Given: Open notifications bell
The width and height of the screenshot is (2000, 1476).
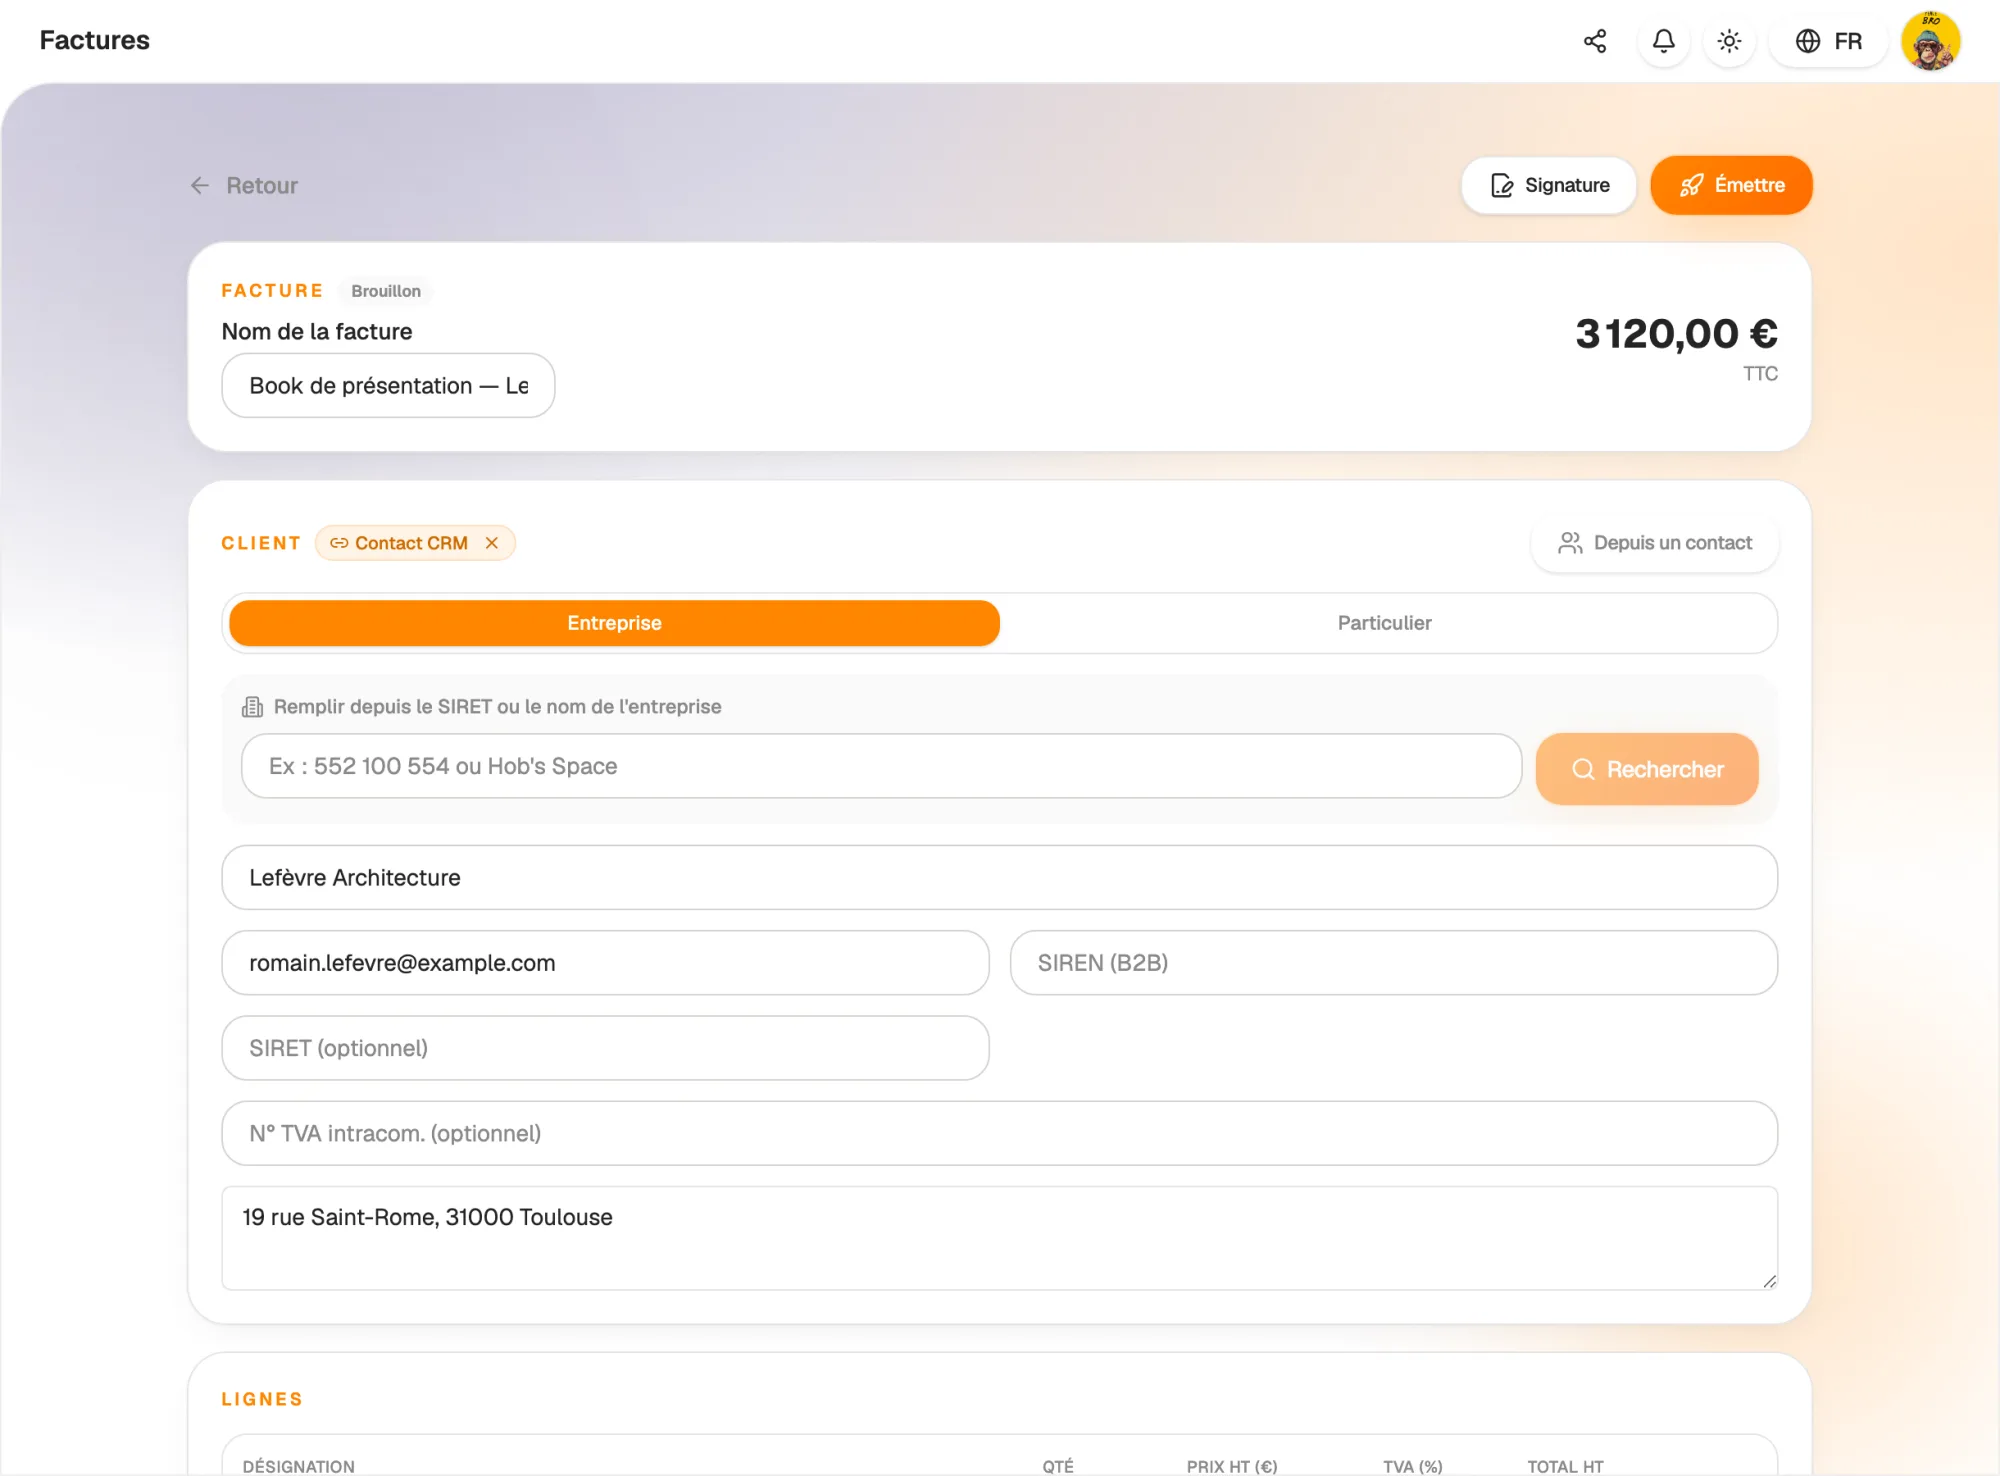Looking at the screenshot, I should (x=1664, y=41).
